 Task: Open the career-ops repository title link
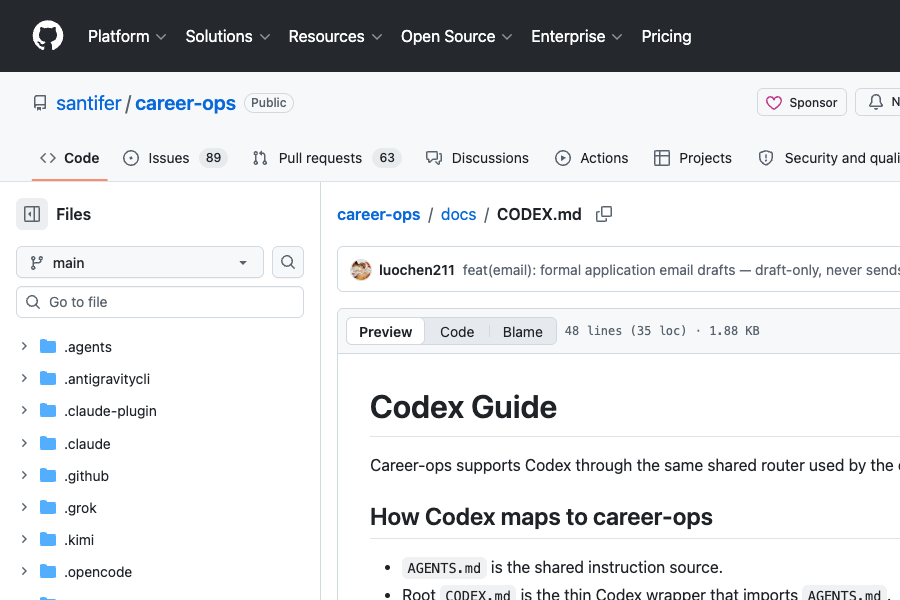[185, 103]
